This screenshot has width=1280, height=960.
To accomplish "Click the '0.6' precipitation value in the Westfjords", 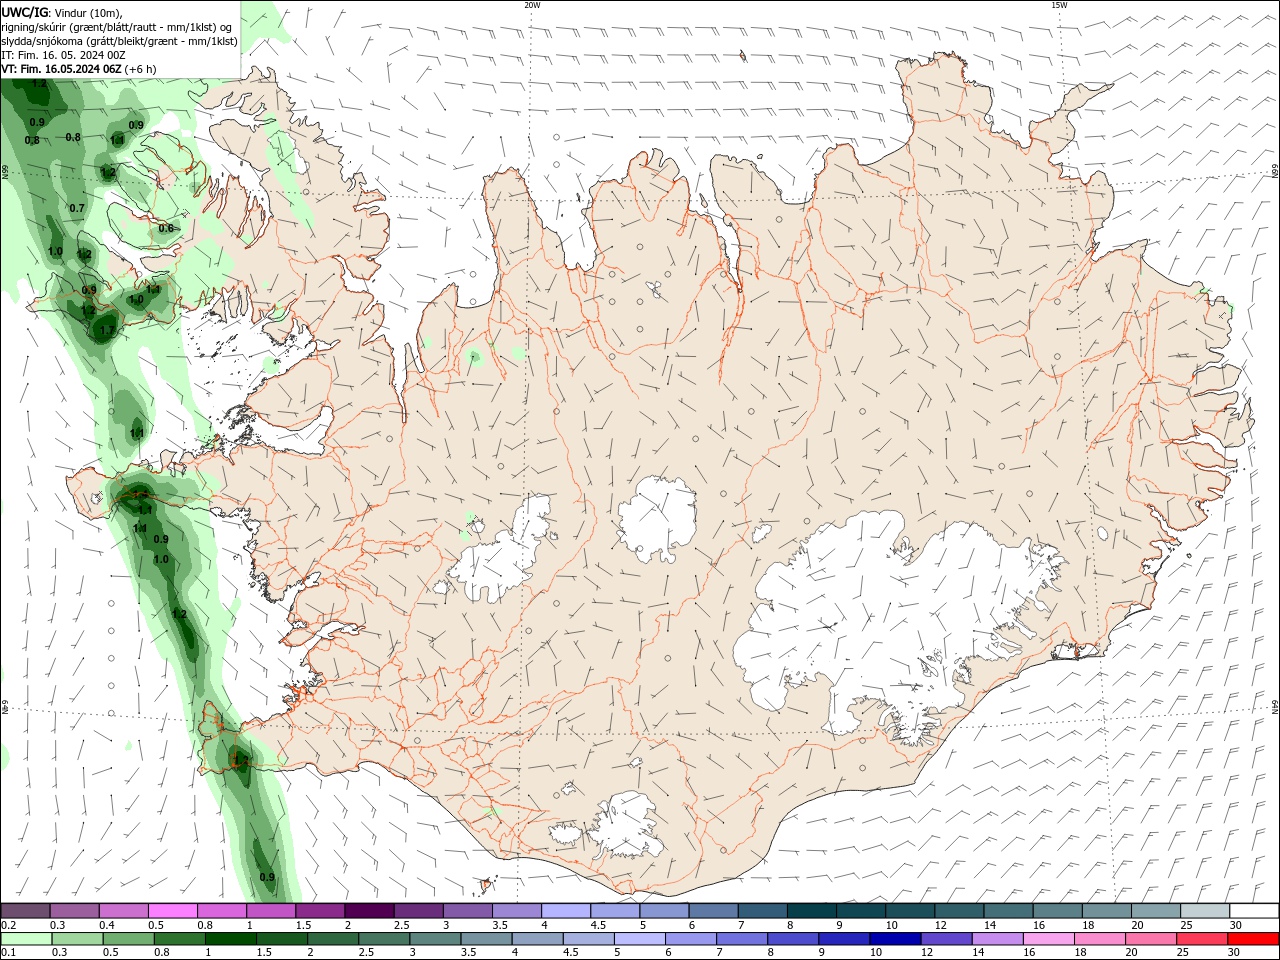I will (x=166, y=228).
